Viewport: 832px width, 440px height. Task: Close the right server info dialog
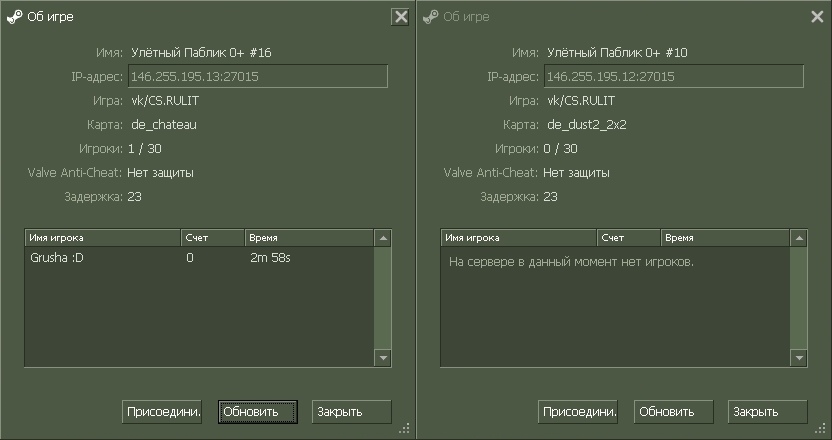(x=816, y=17)
